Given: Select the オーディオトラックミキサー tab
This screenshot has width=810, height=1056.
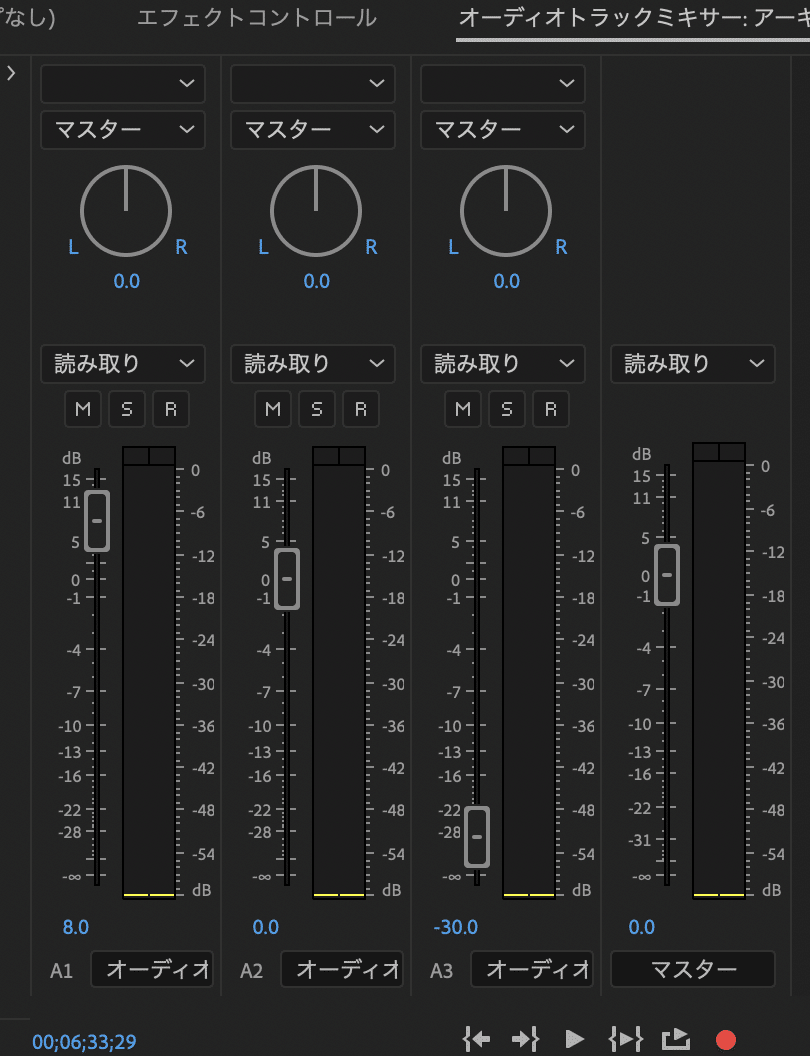Looking at the screenshot, I should click(x=620, y=17).
